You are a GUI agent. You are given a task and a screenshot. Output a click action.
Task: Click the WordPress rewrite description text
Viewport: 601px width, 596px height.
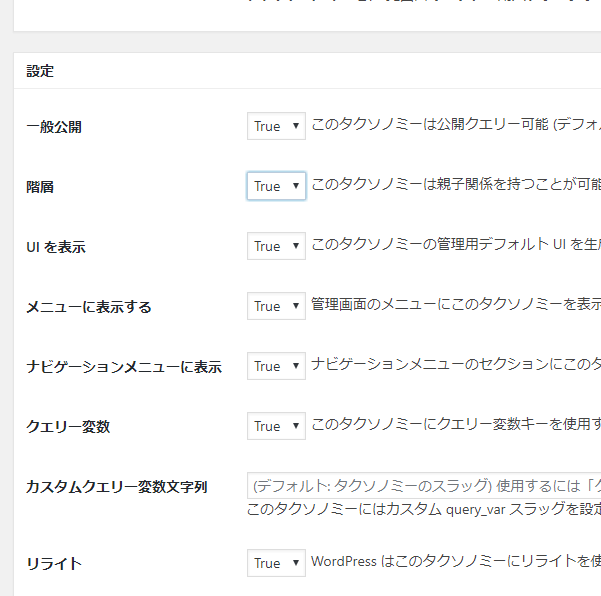(x=456, y=562)
